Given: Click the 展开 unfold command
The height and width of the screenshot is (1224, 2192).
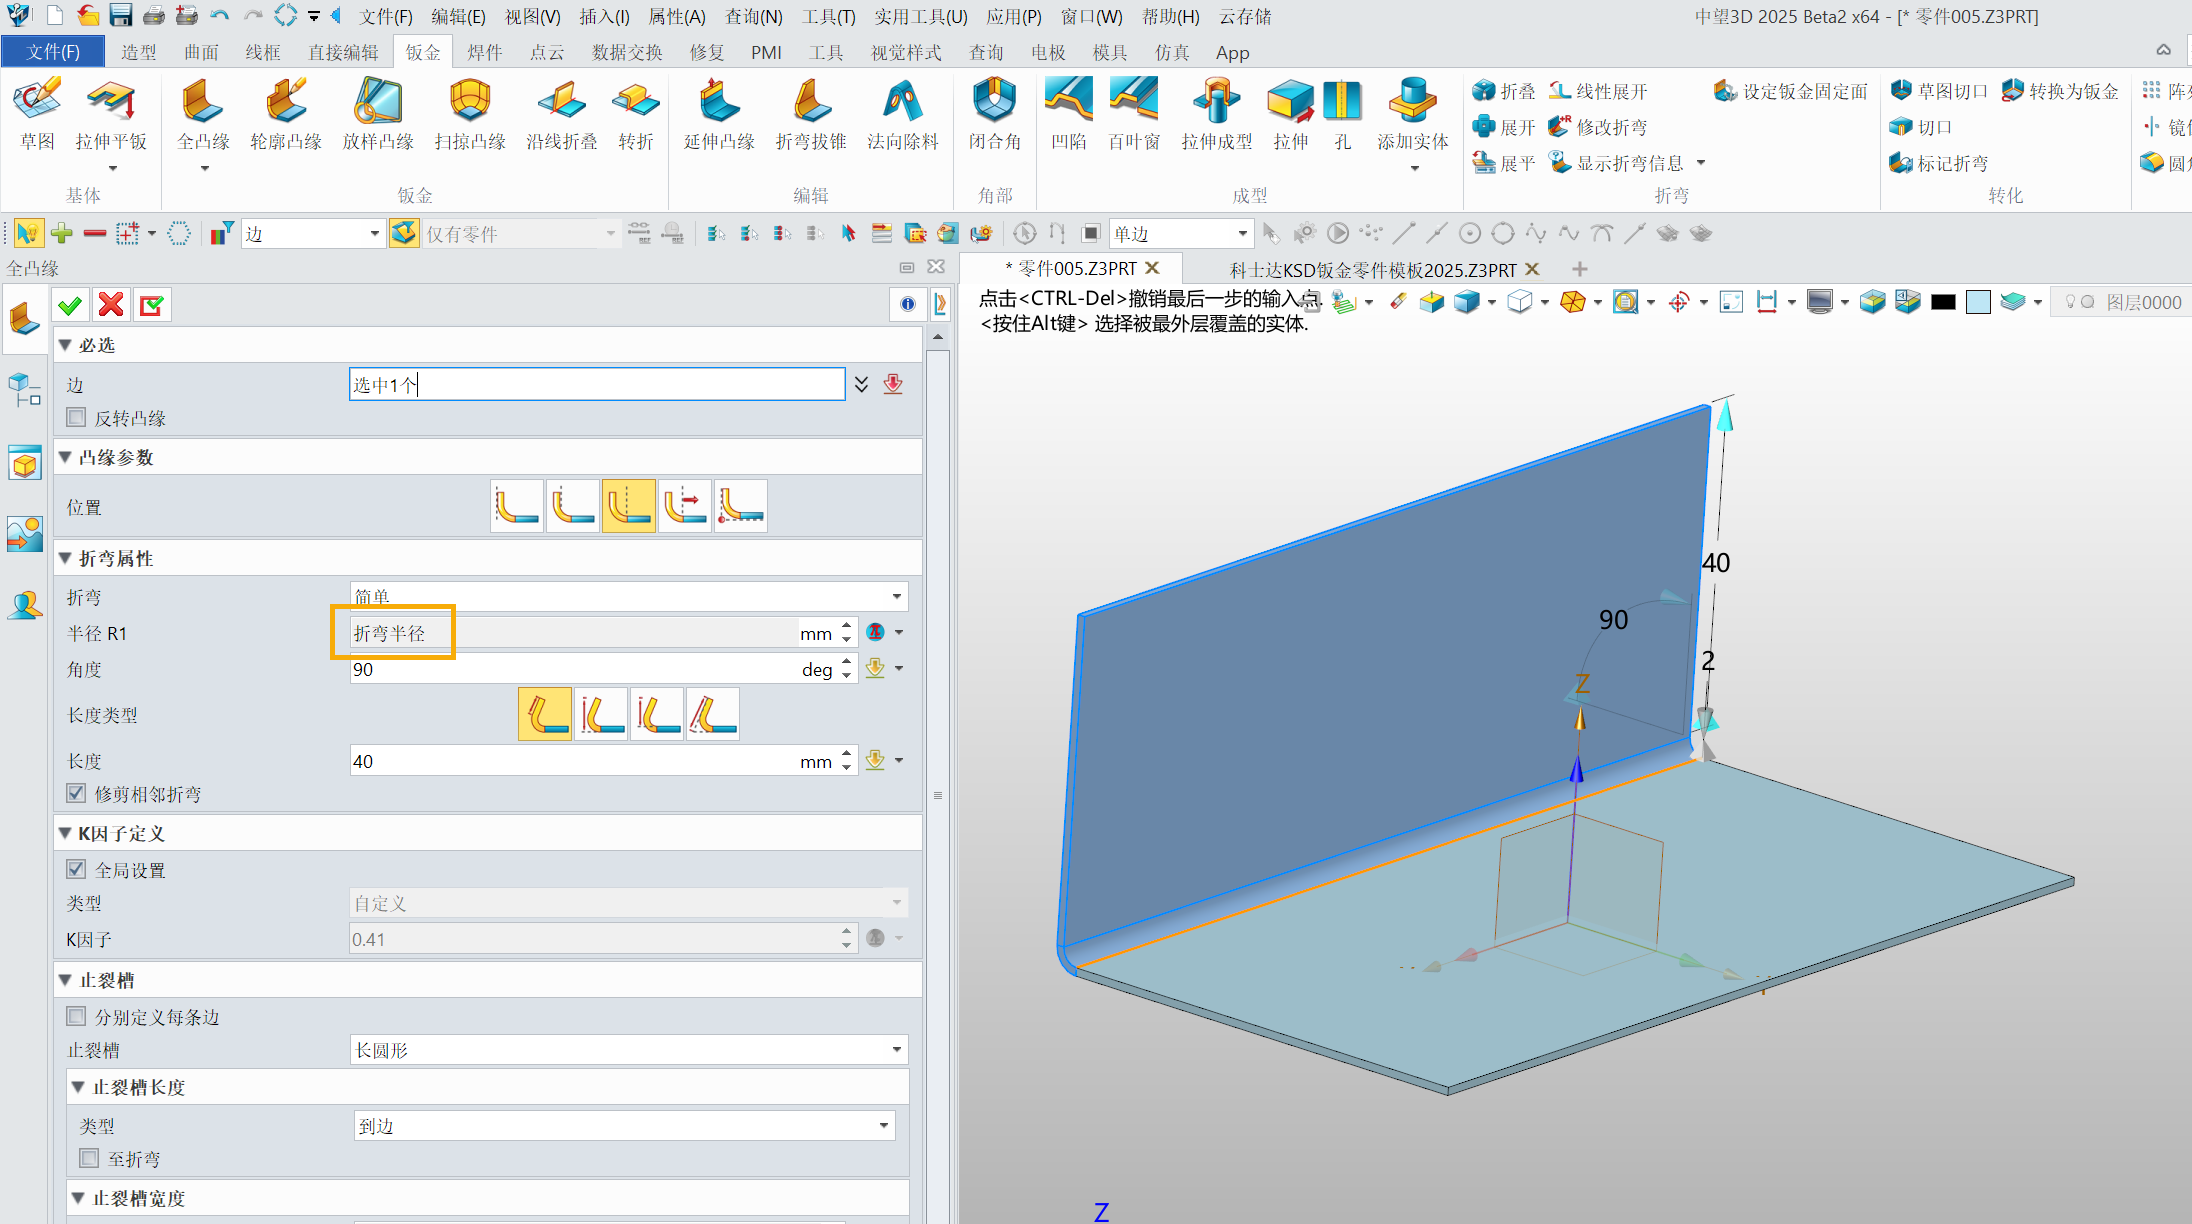Looking at the screenshot, I should 1504,127.
